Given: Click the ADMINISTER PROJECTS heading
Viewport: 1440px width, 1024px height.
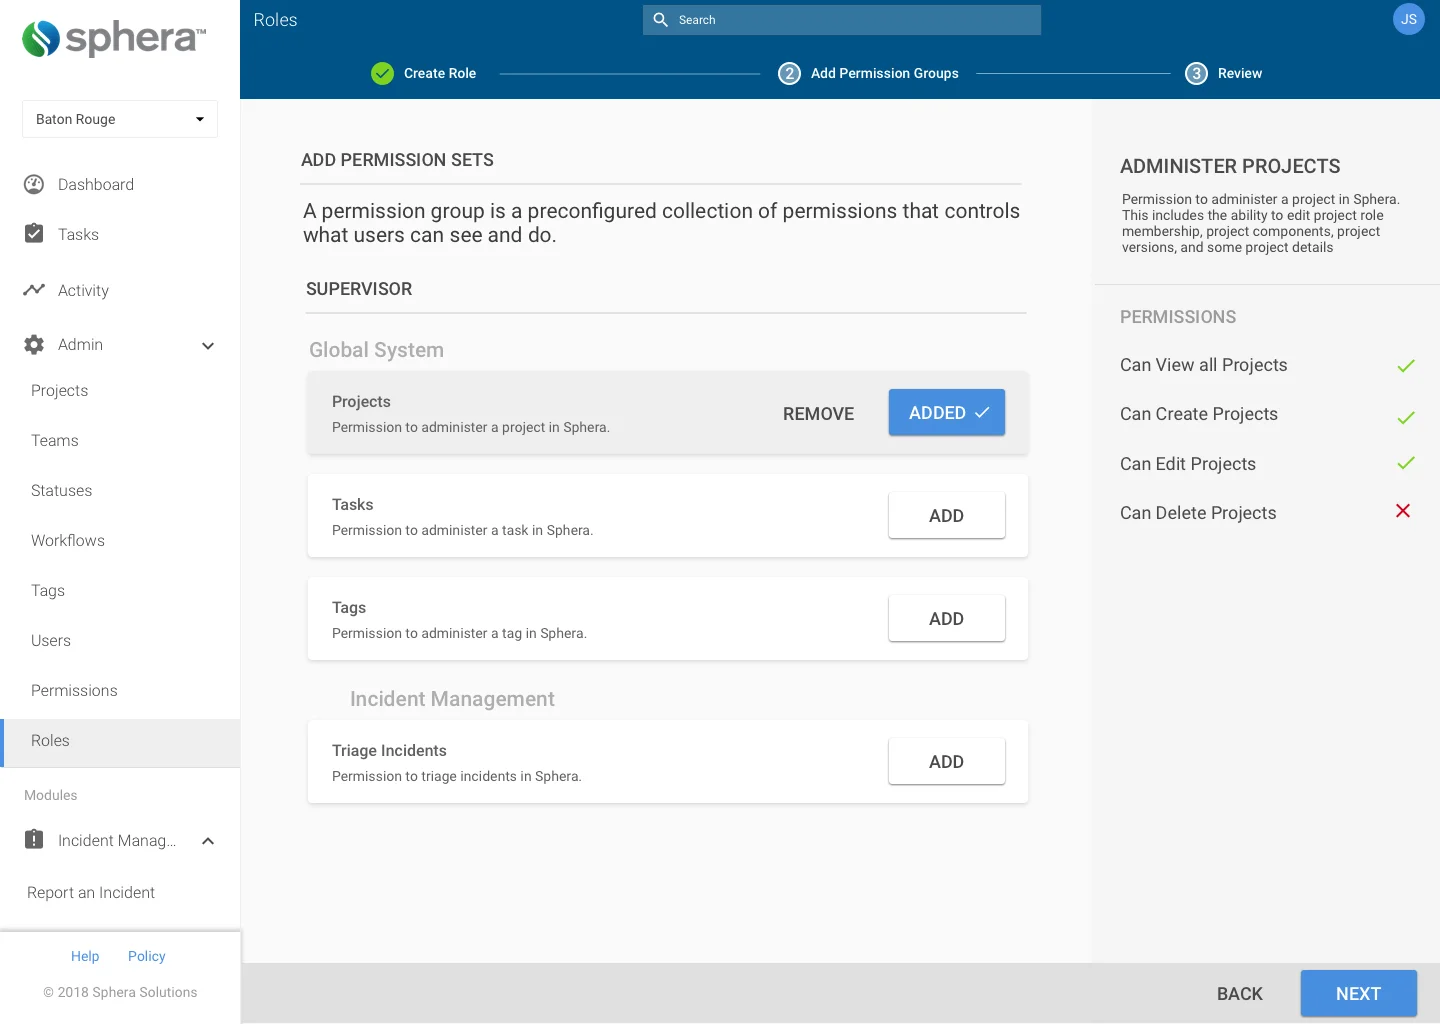Looking at the screenshot, I should click(x=1230, y=166).
